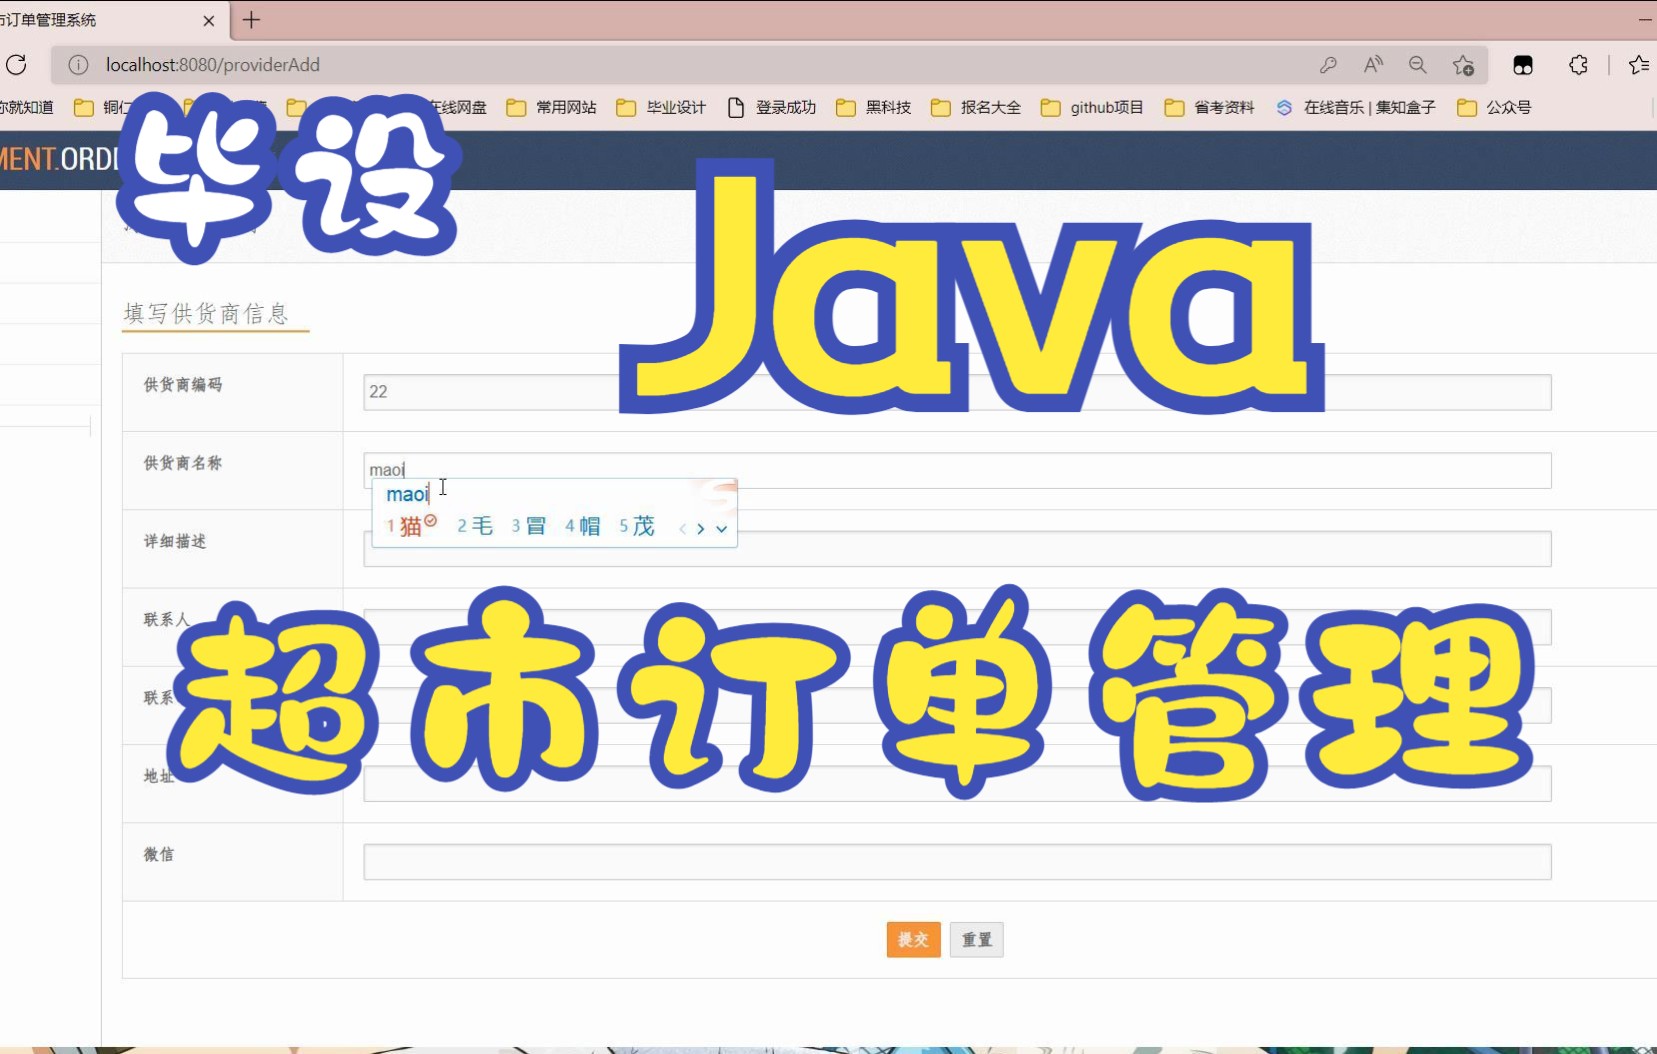Screen dimensions: 1657x1054
Task: Open the 登录成功 bookmark
Action: [772, 107]
